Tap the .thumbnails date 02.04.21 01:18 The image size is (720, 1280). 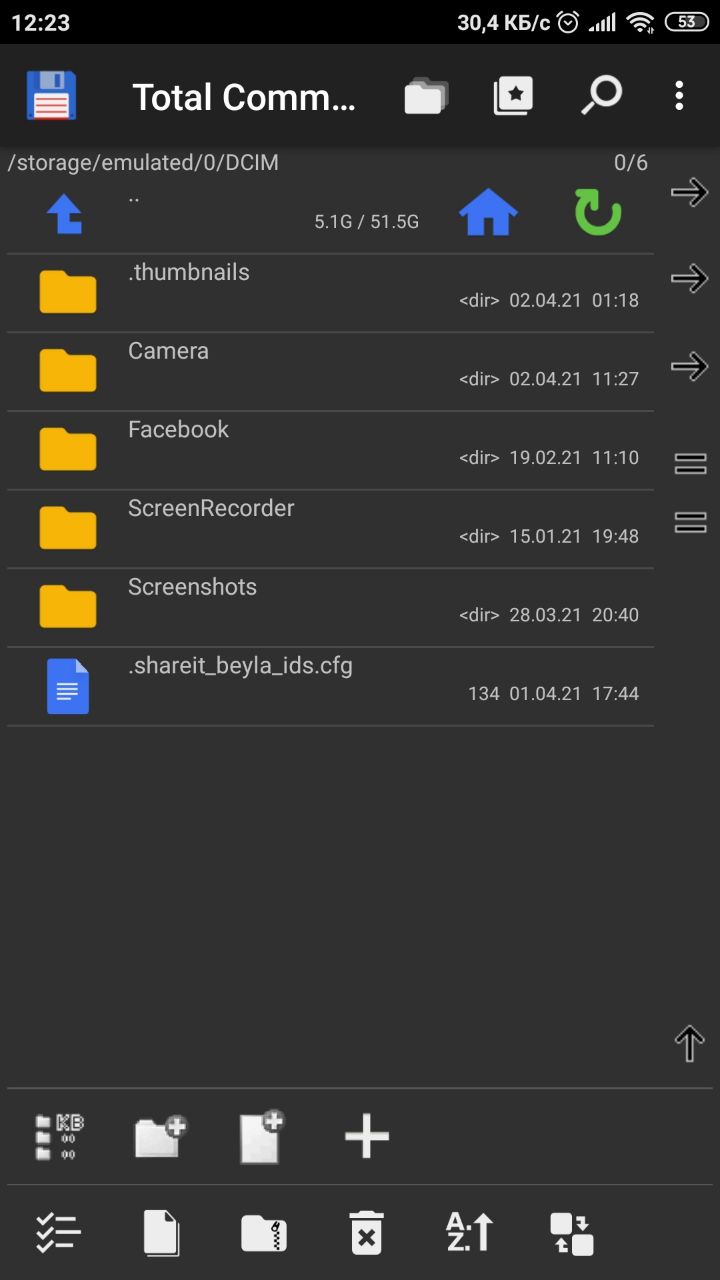[574, 300]
